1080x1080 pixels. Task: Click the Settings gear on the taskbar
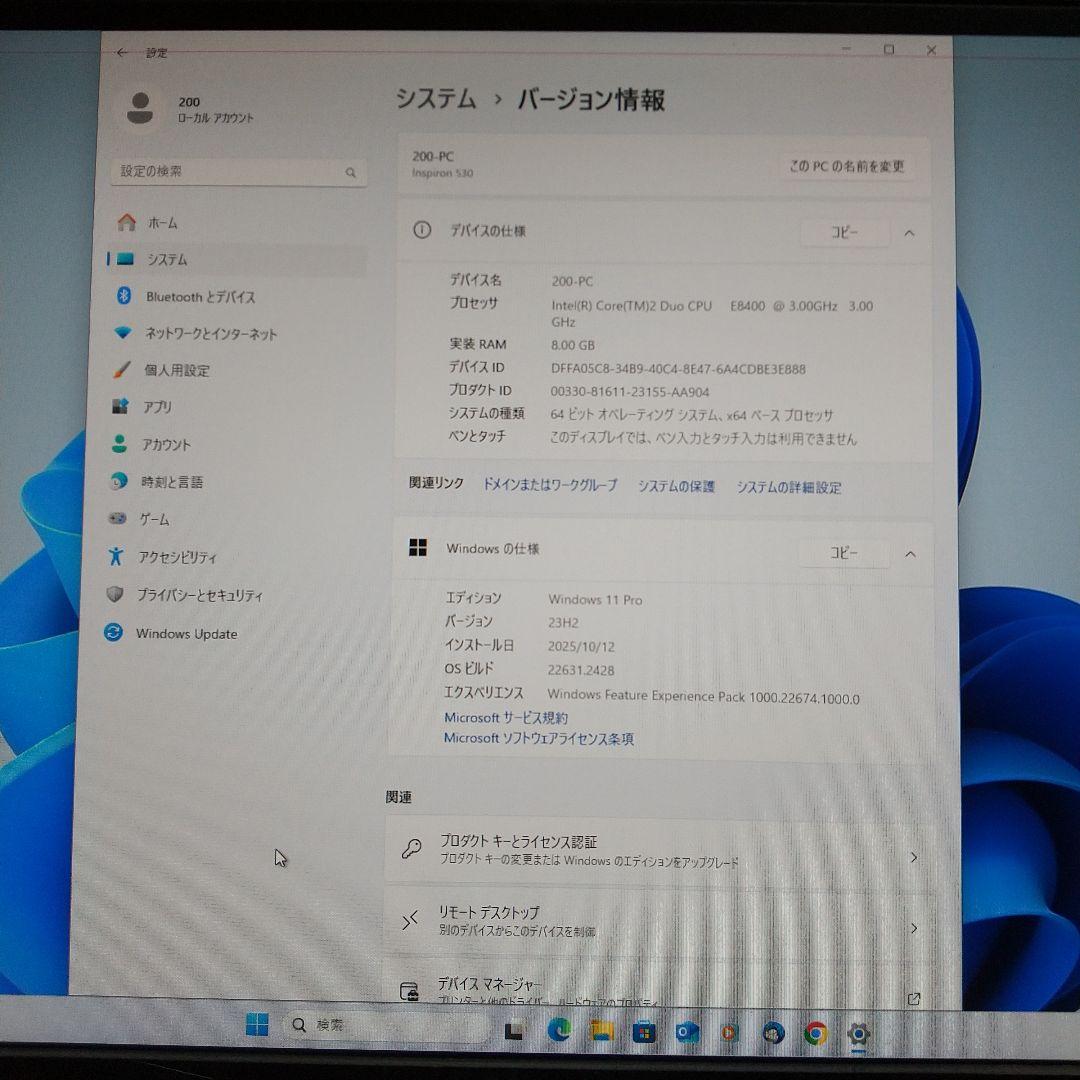[858, 1033]
